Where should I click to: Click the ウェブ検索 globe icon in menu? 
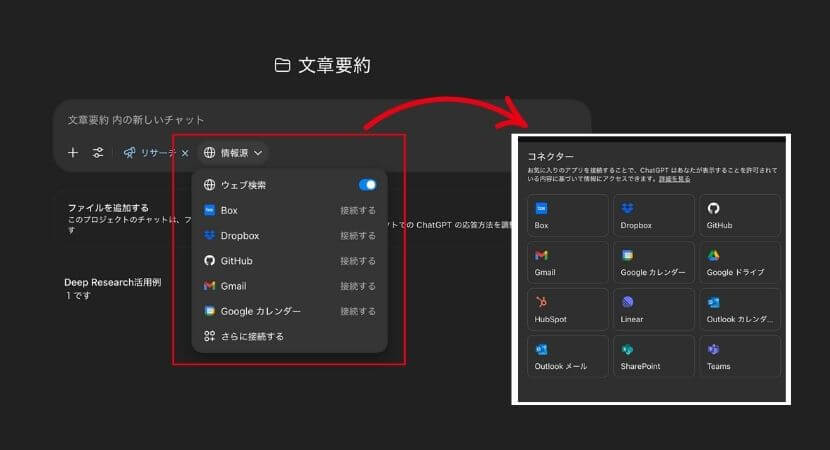pos(210,184)
